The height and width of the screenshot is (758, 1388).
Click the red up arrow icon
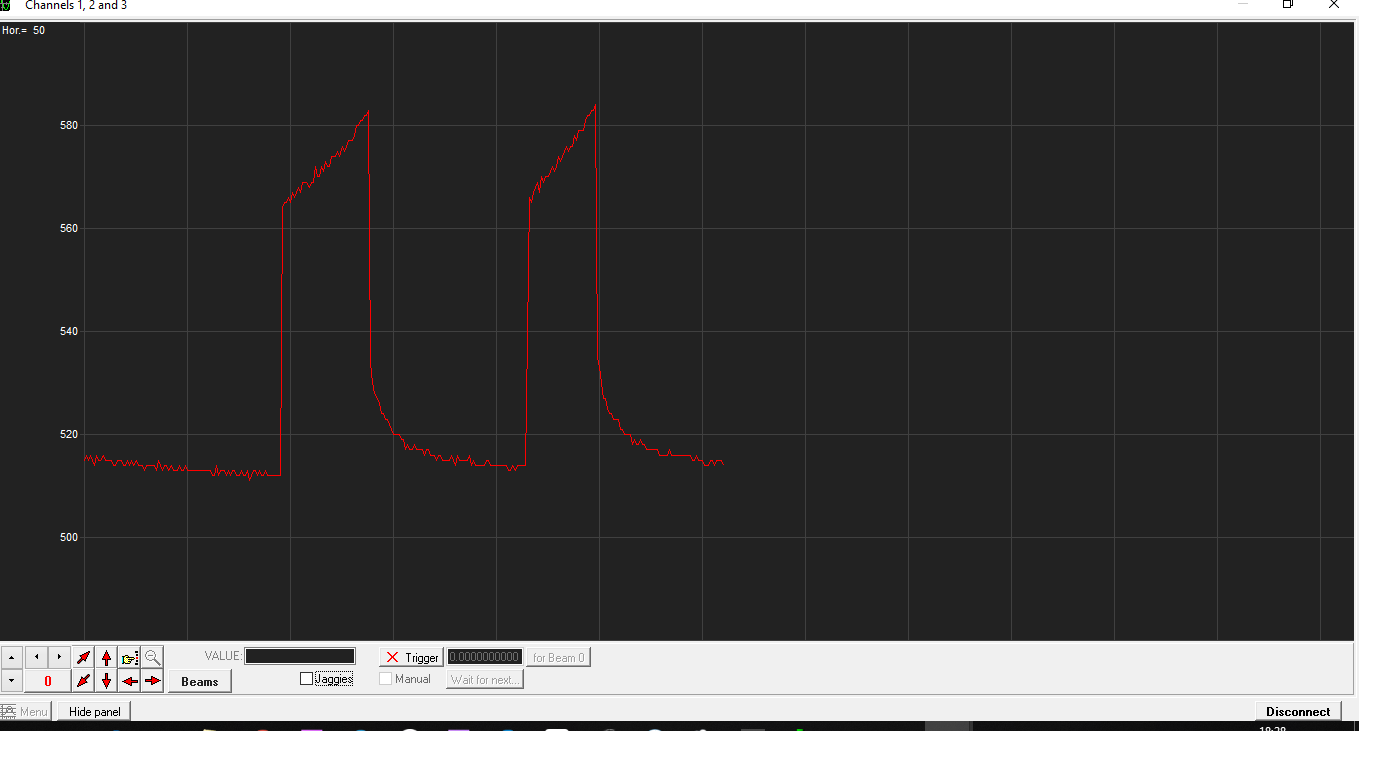[x=107, y=658]
